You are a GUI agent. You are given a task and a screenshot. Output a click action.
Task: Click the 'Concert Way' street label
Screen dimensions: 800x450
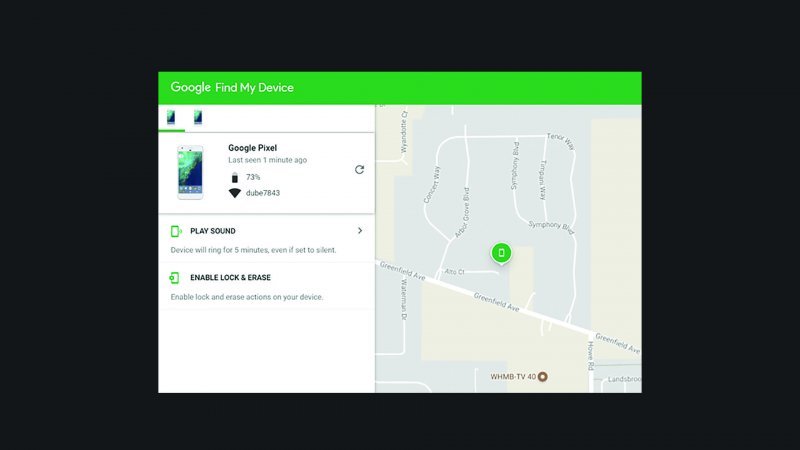click(432, 185)
